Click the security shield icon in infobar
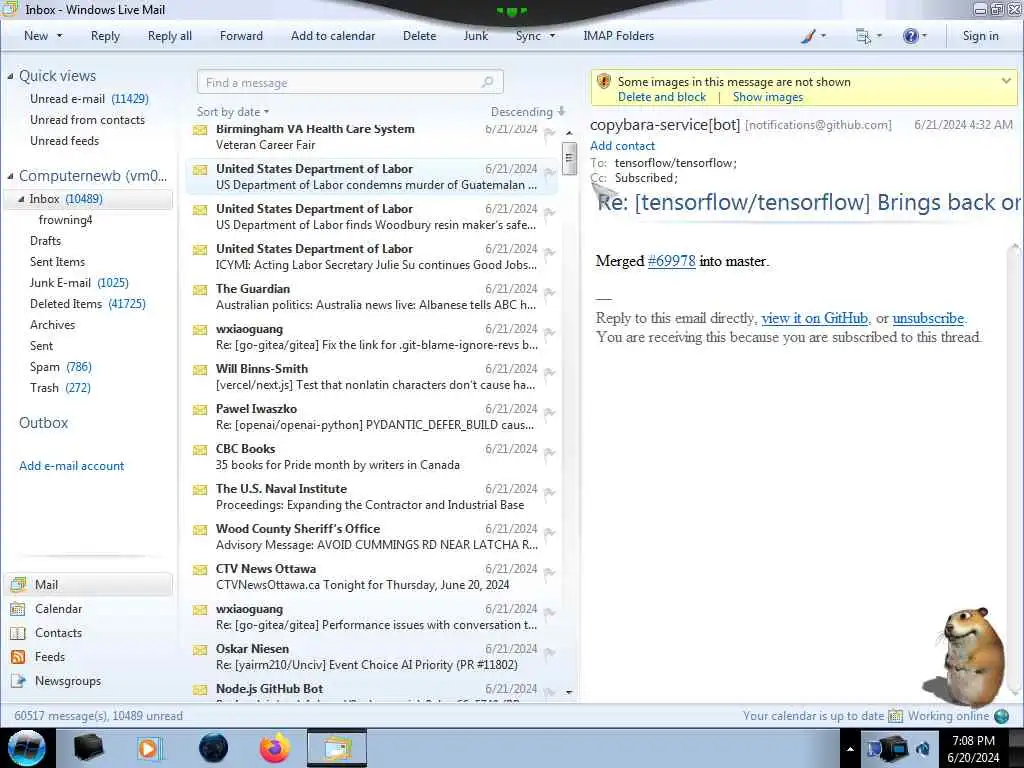Viewport: 1024px width, 768px height. pyautogui.click(x=603, y=82)
